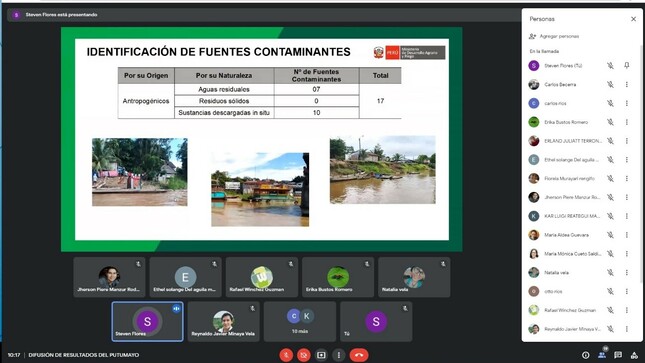This screenshot has width=645, height=363.
Task: Click Agregar personas link
Action: coord(555,36)
